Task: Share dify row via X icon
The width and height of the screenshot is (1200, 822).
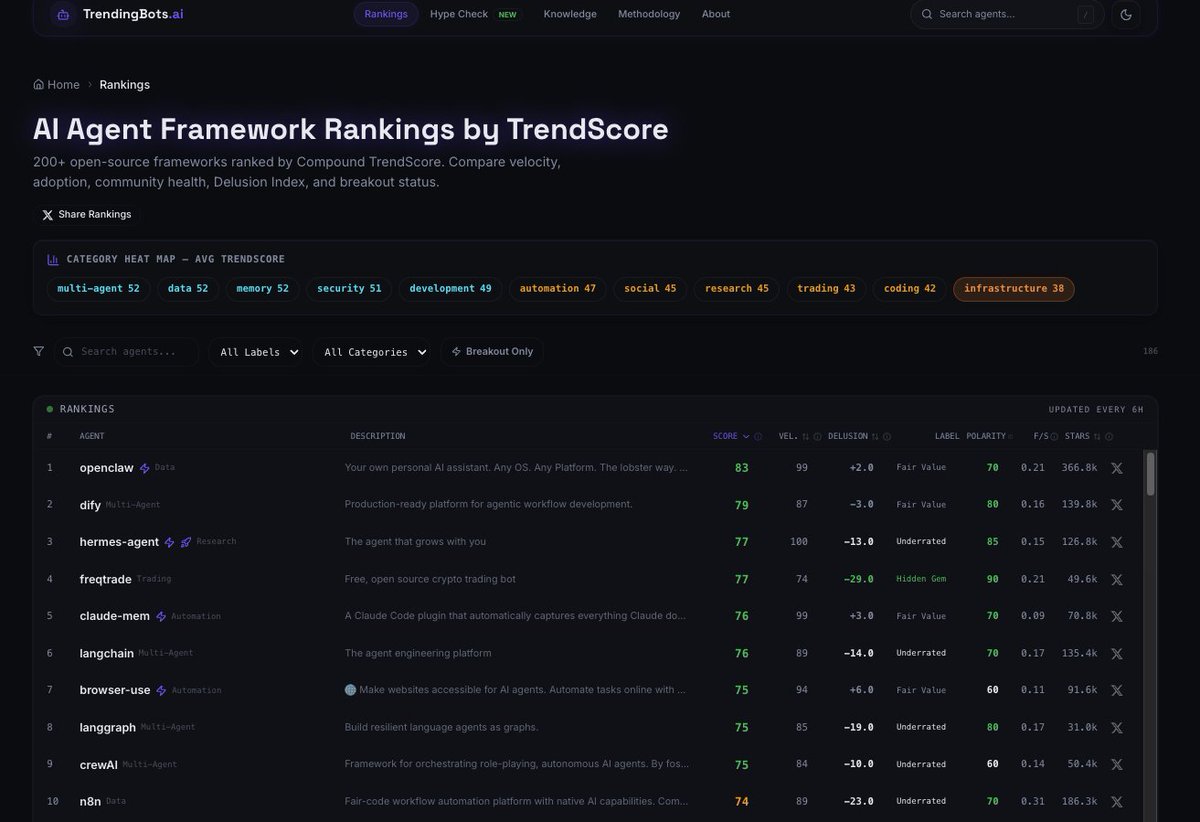Action: [1117, 505]
